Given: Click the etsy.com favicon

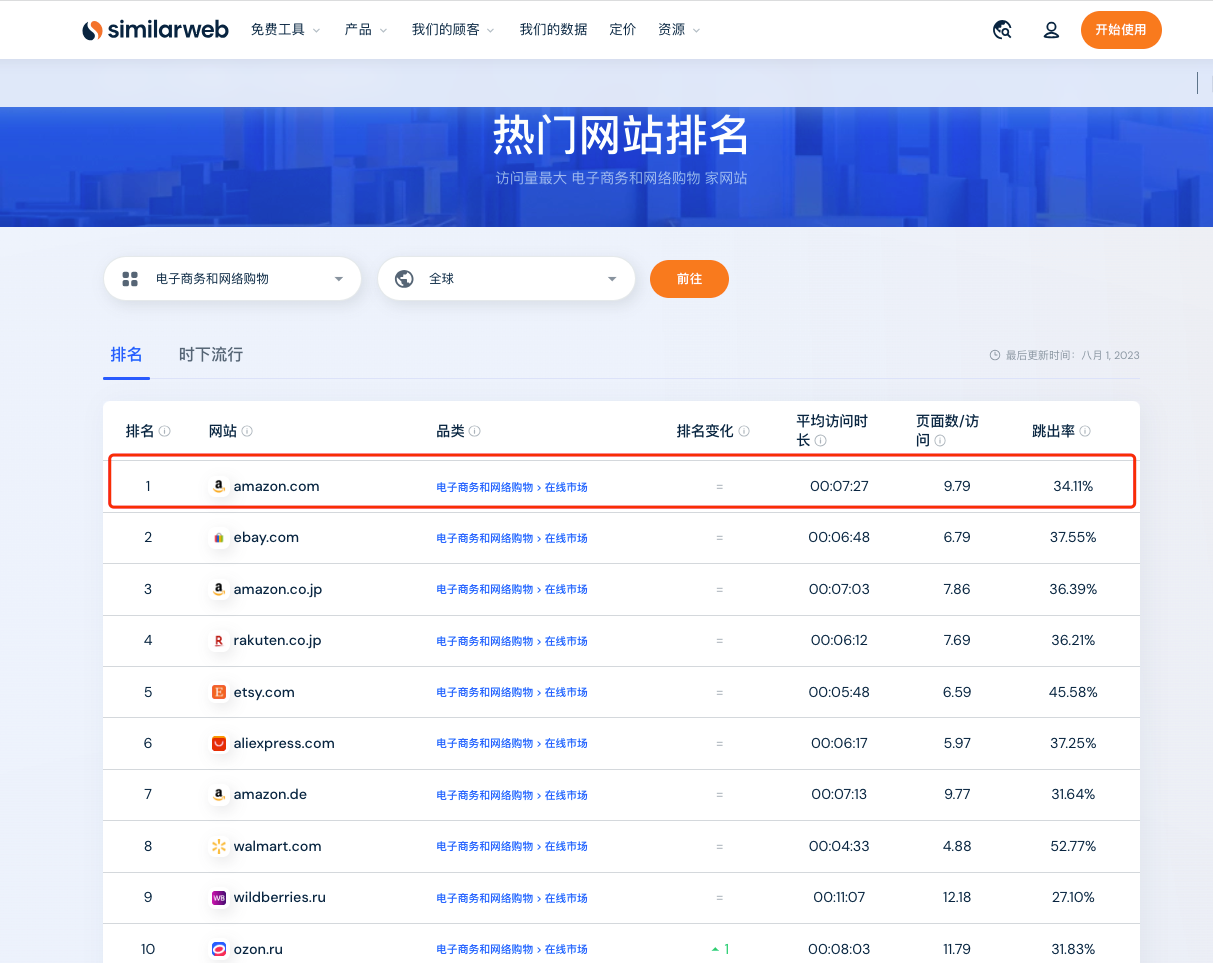Looking at the screenshot, I should click(218, 692).
